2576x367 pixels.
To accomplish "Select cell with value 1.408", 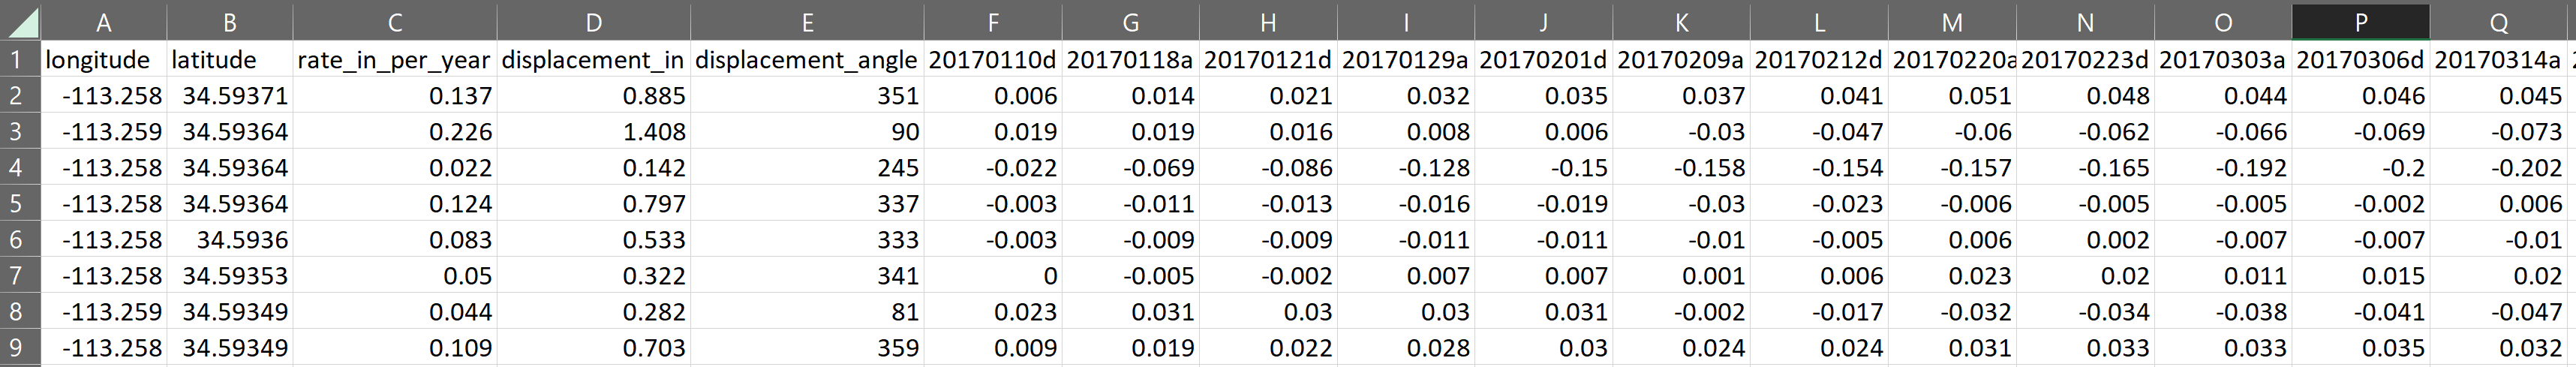I will tap(593, 132).
